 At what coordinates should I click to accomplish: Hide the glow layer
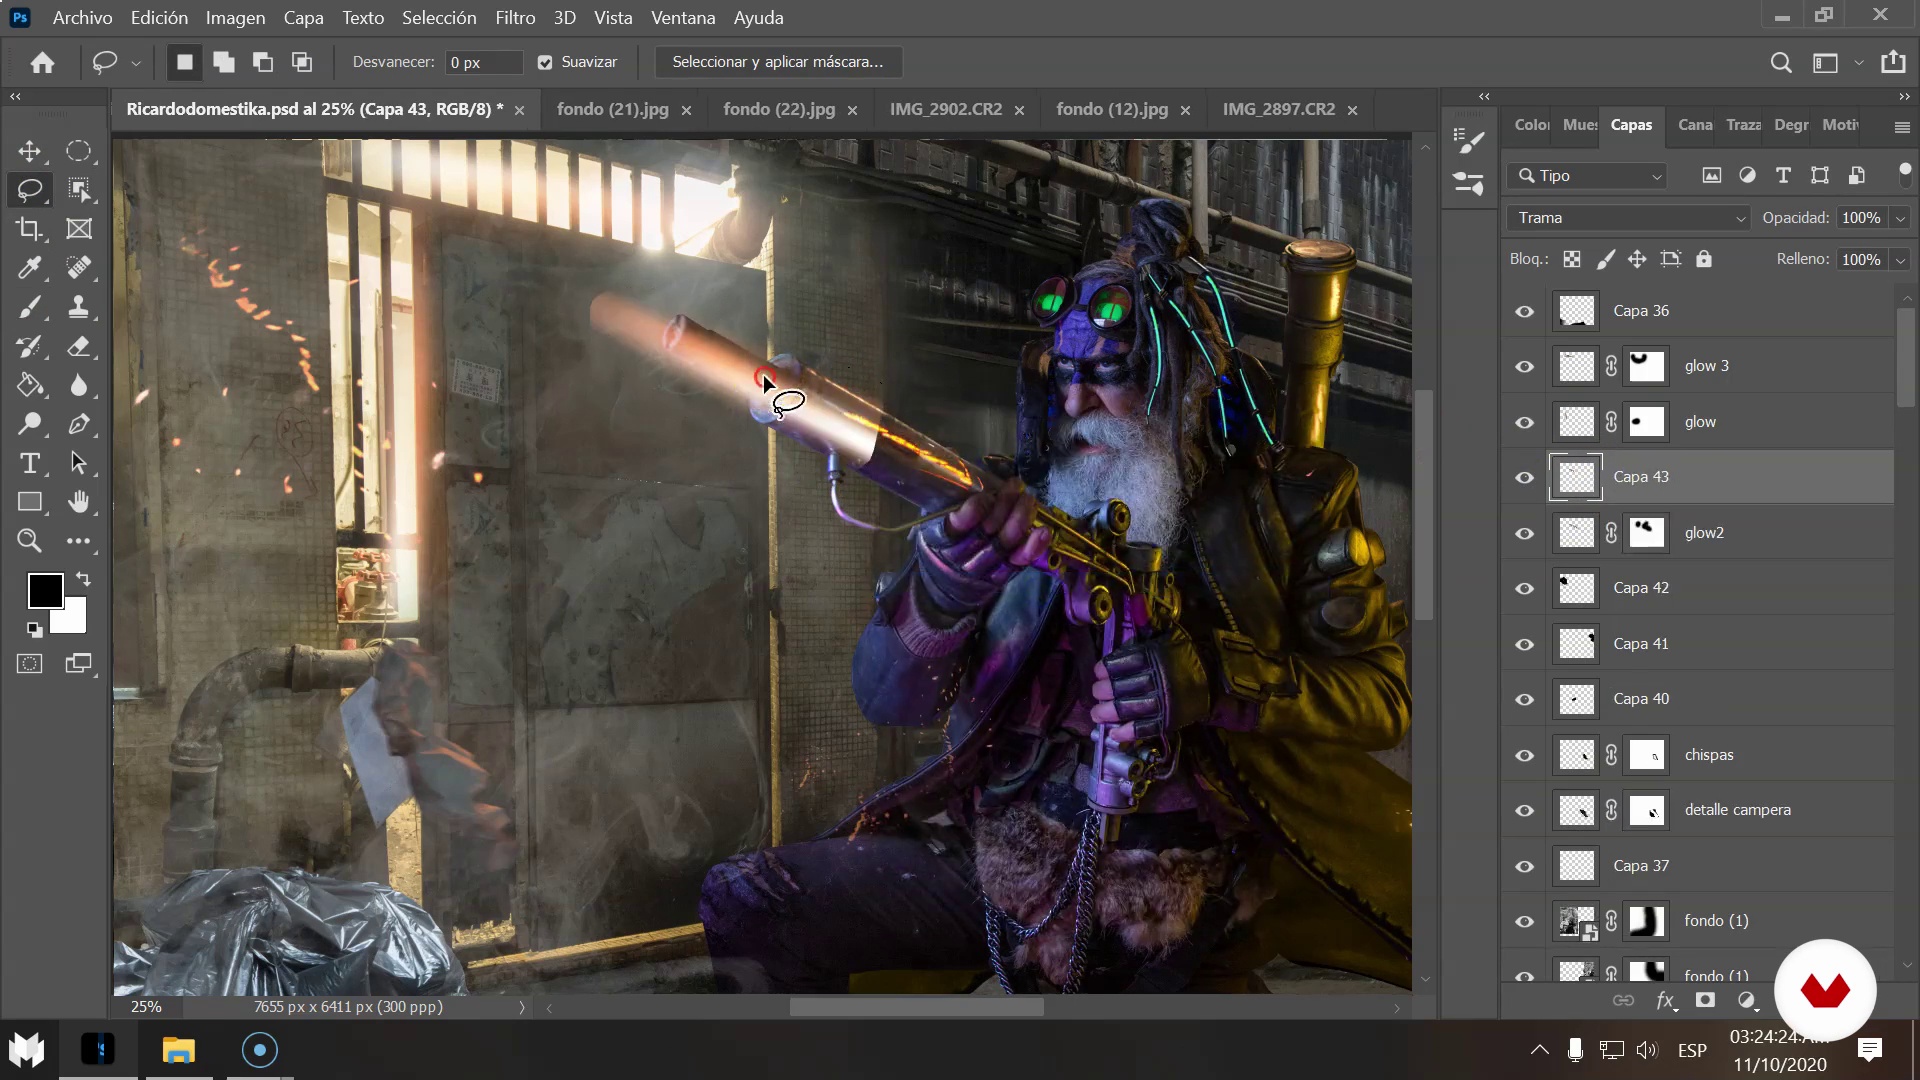pyautogui.click(x=1524, y=422)
